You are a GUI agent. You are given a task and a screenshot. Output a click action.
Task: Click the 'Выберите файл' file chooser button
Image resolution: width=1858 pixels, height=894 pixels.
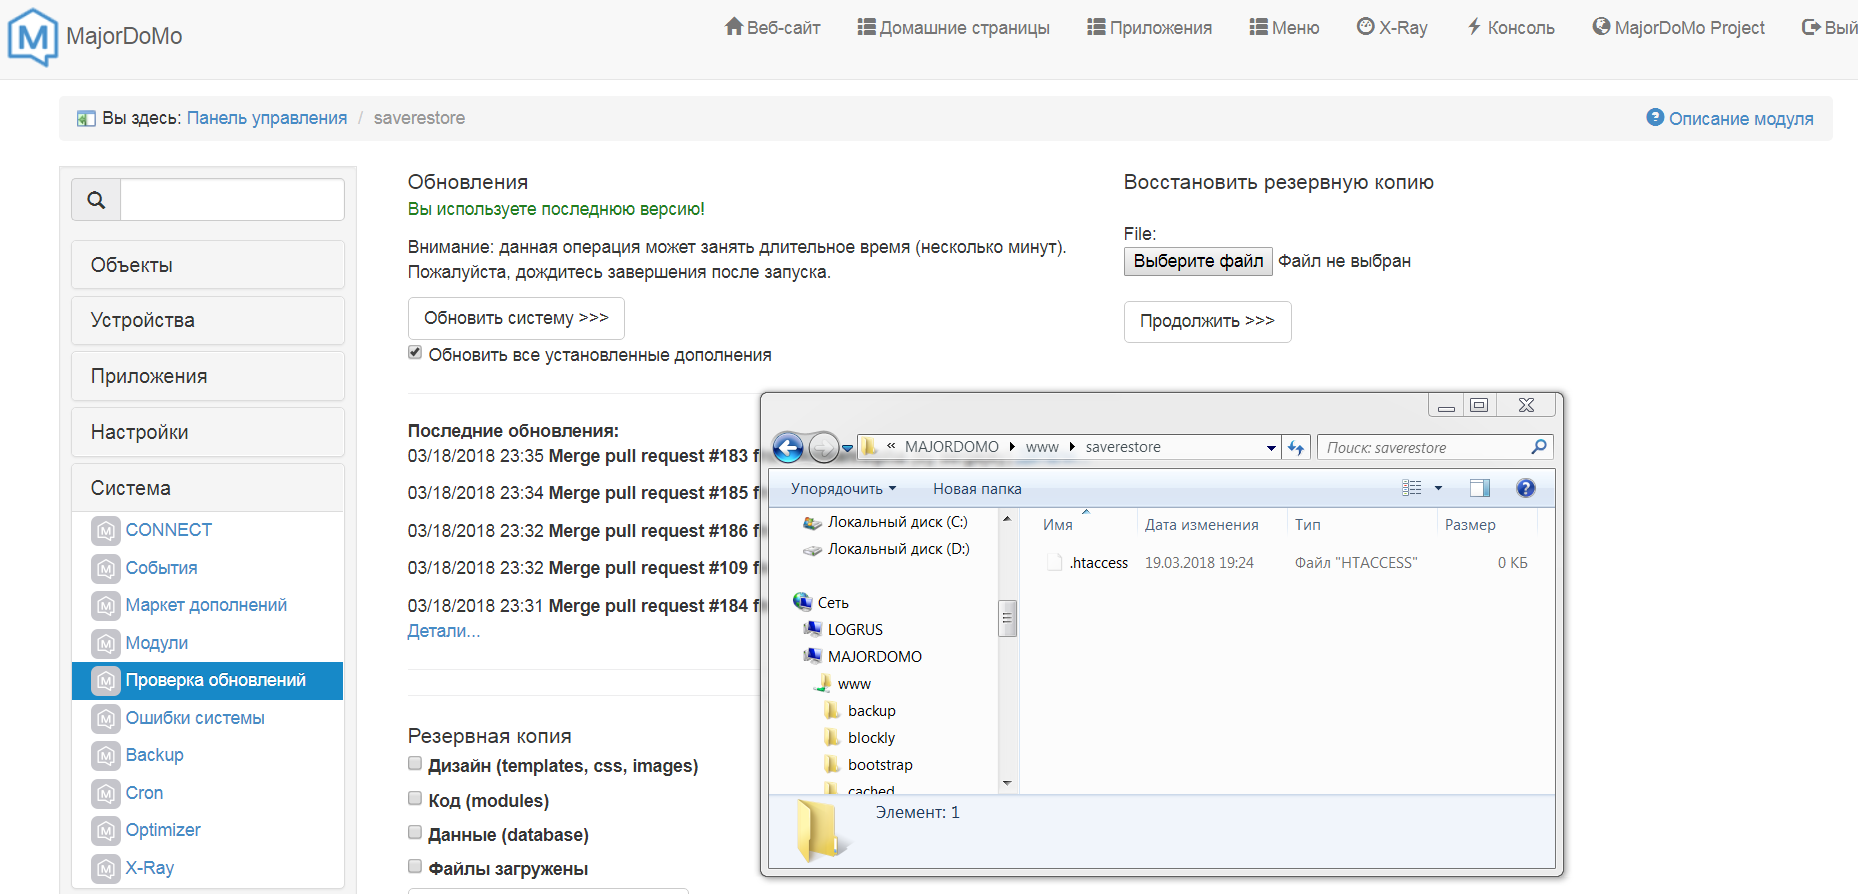[x=1198, y=261]
